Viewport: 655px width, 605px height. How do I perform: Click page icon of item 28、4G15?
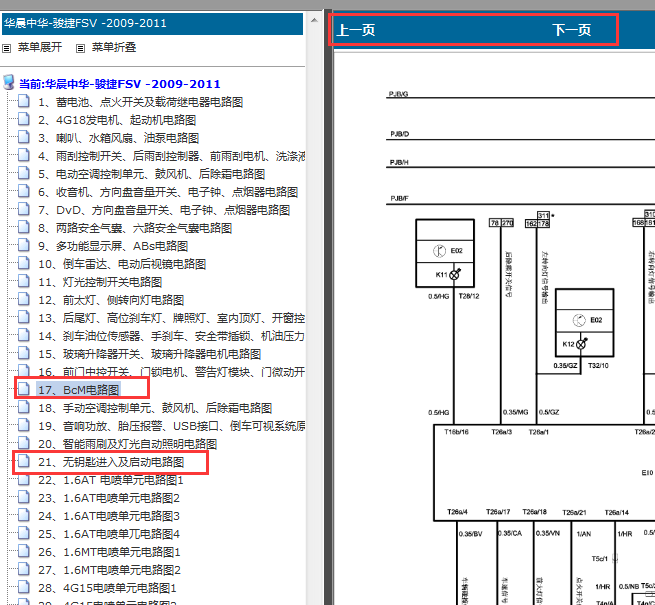pyautogui.click(x=24, y=587)
